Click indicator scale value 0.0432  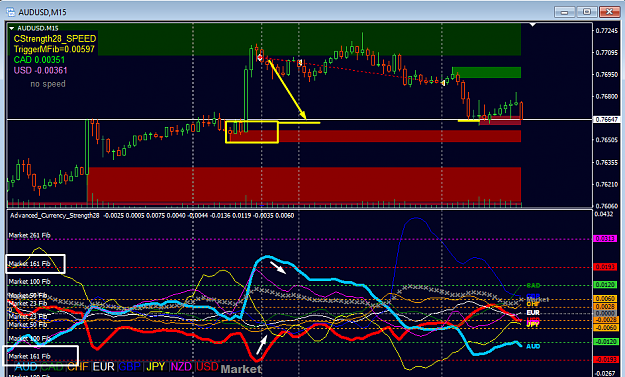604,214
